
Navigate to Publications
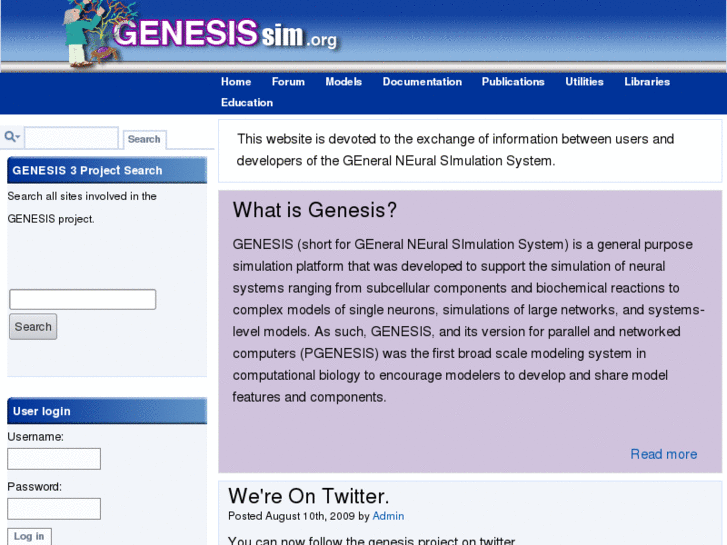pos(513,82)
